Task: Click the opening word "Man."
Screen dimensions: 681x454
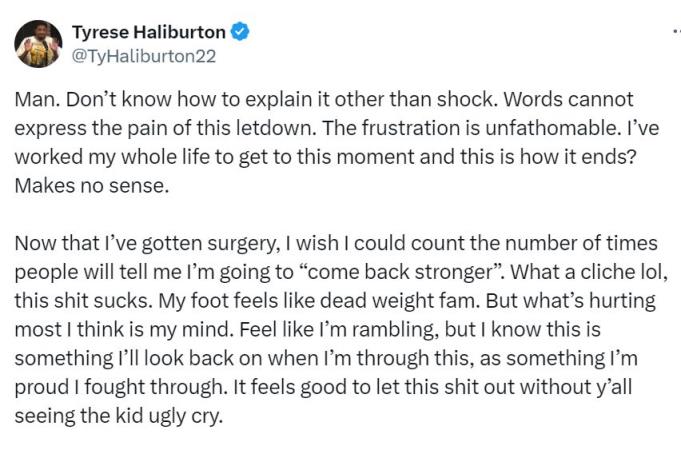Action: point(36,101)
